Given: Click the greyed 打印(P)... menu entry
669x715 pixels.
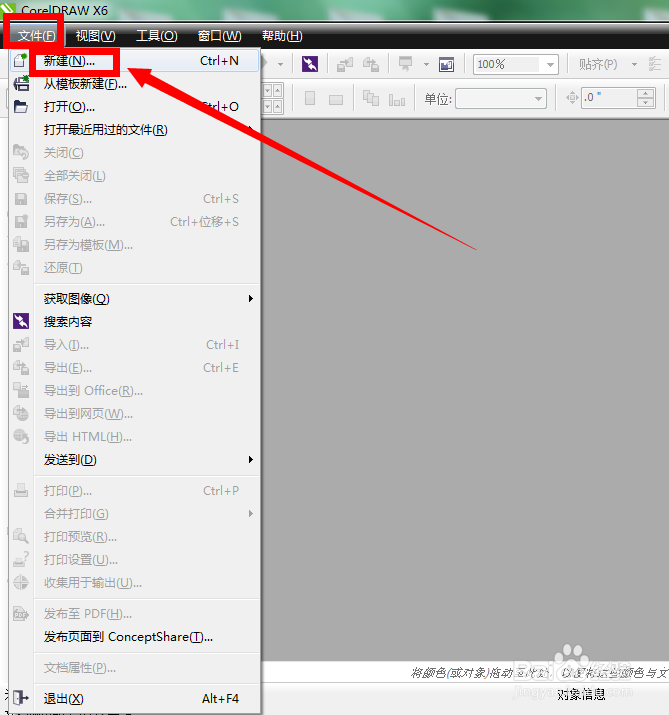Looking at the screenshot, I should [x=135, y=491].
